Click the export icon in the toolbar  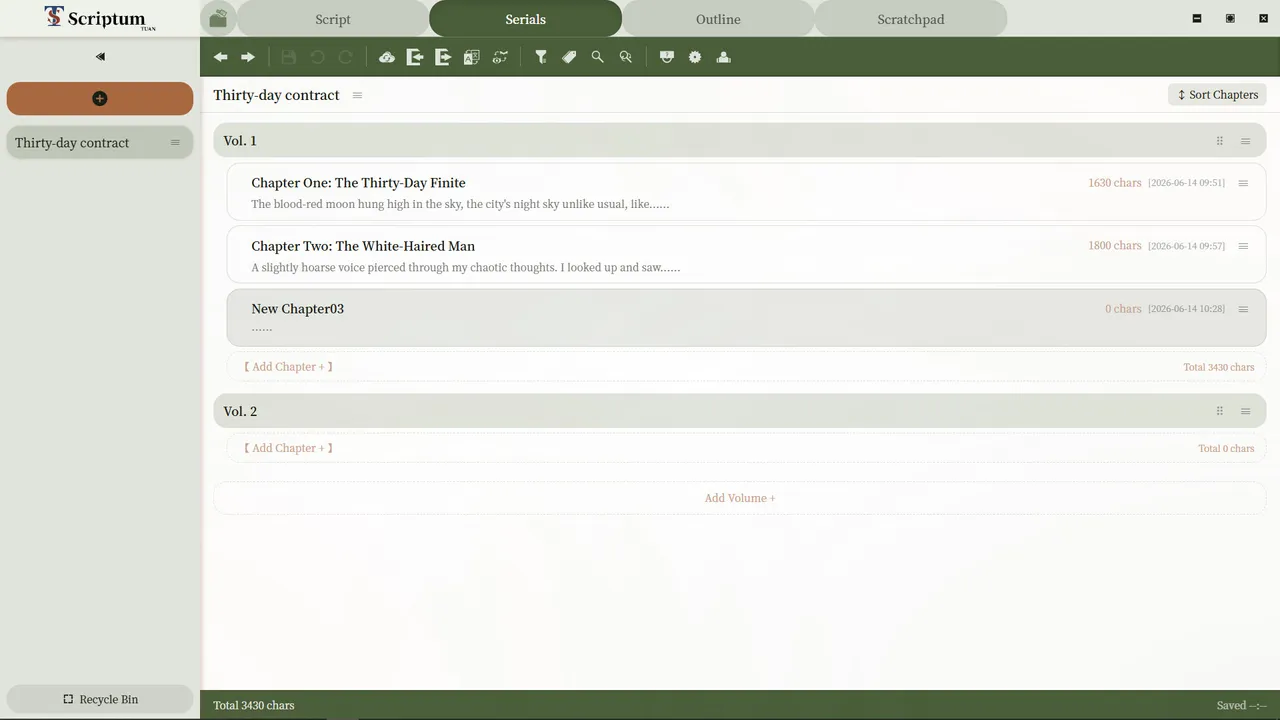tap(443, 57)
